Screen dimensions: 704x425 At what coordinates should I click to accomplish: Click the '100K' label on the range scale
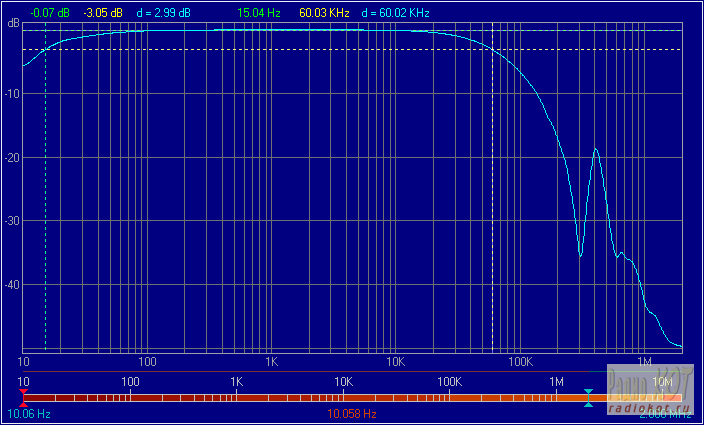[450, 382]
